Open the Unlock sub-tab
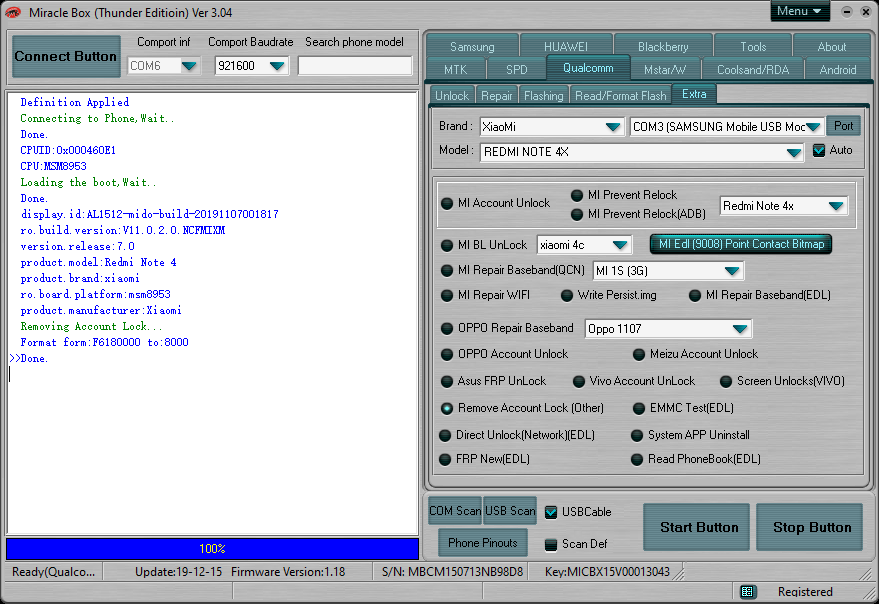The image size is (879, 604). 452,95
